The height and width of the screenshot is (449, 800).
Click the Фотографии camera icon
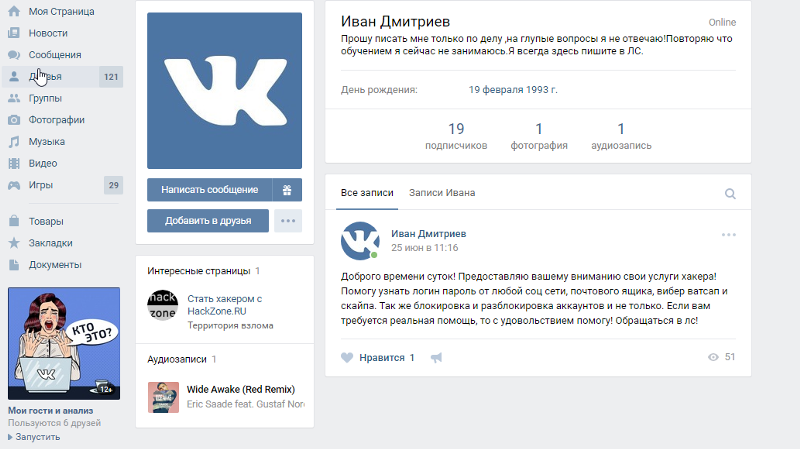[14, 120]
